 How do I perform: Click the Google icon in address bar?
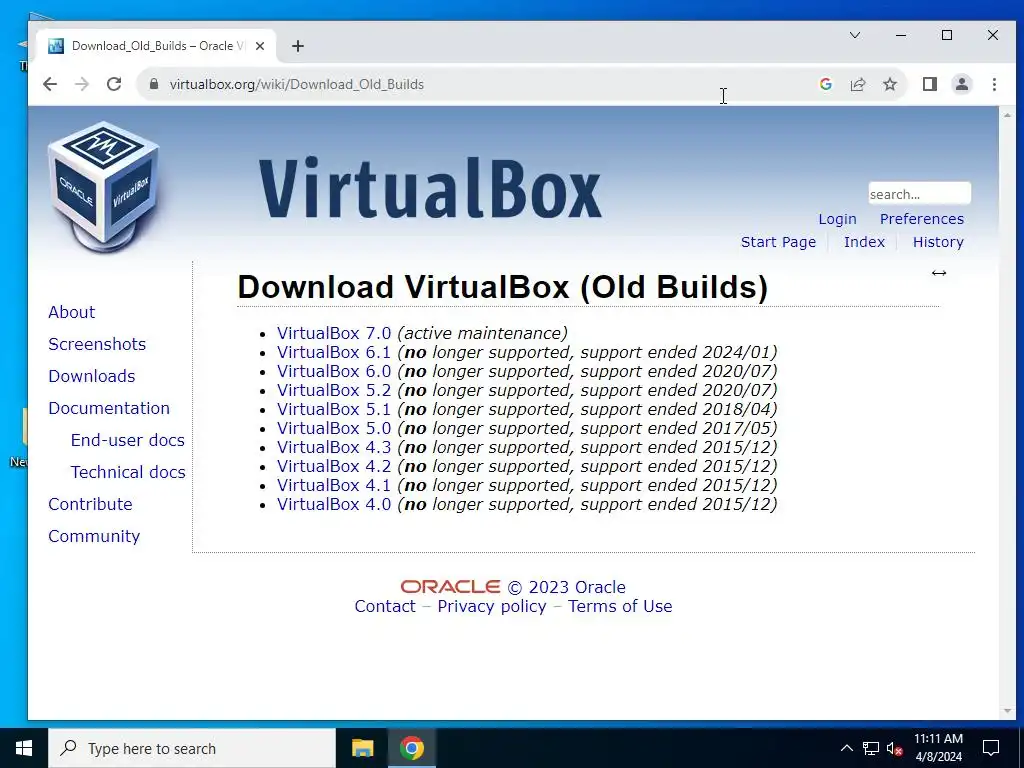825,84
